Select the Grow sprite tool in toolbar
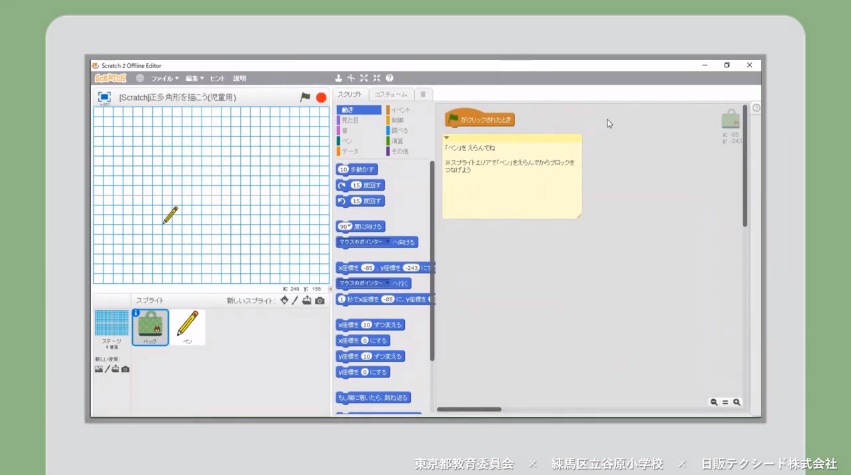 (x=364, y=78)
